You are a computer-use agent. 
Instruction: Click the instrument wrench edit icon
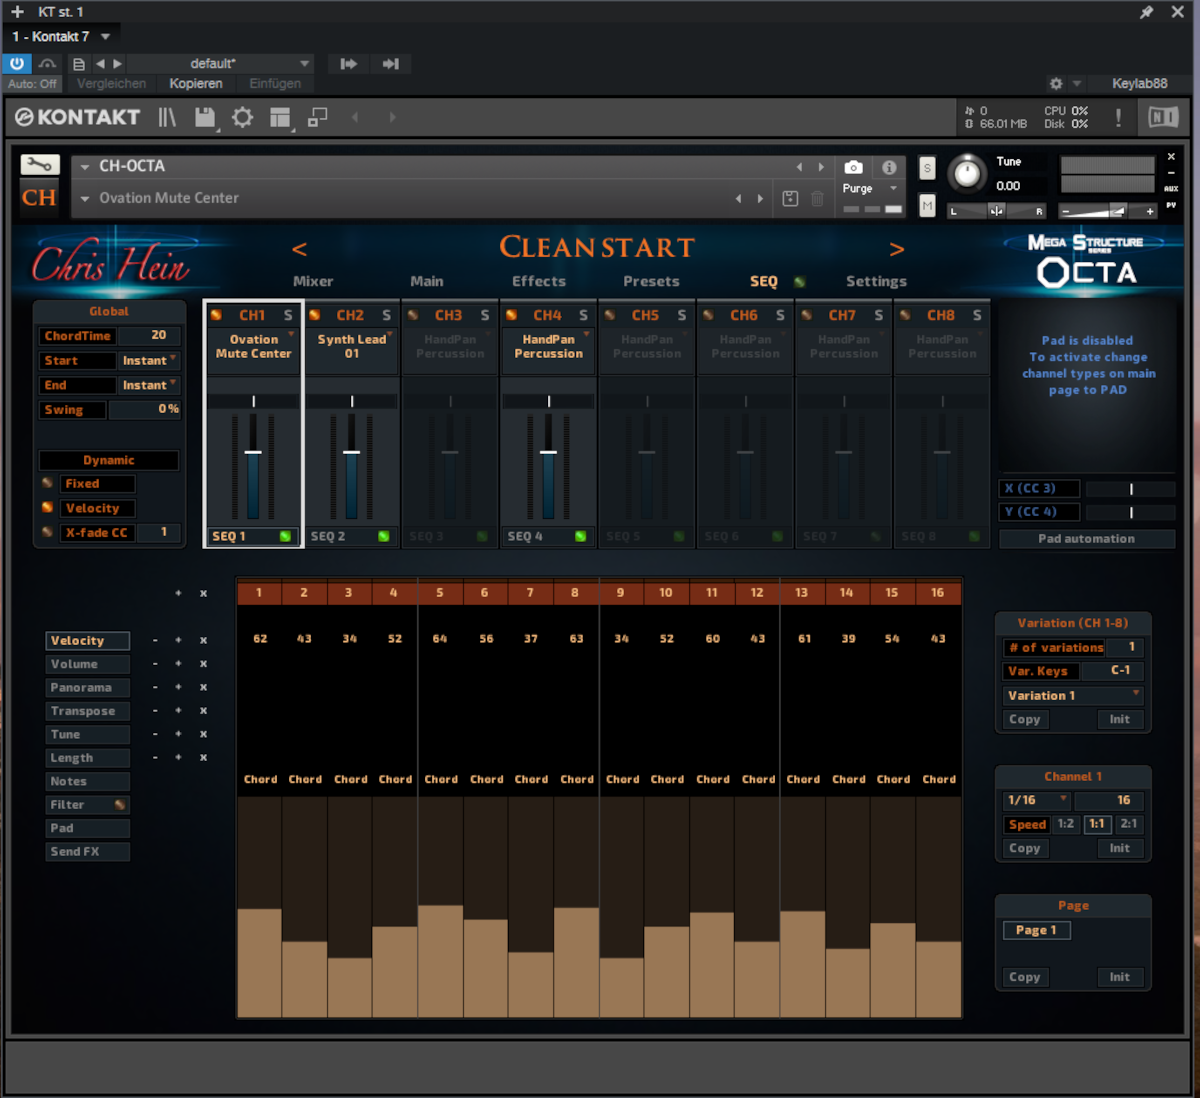(x=40, y=165)
